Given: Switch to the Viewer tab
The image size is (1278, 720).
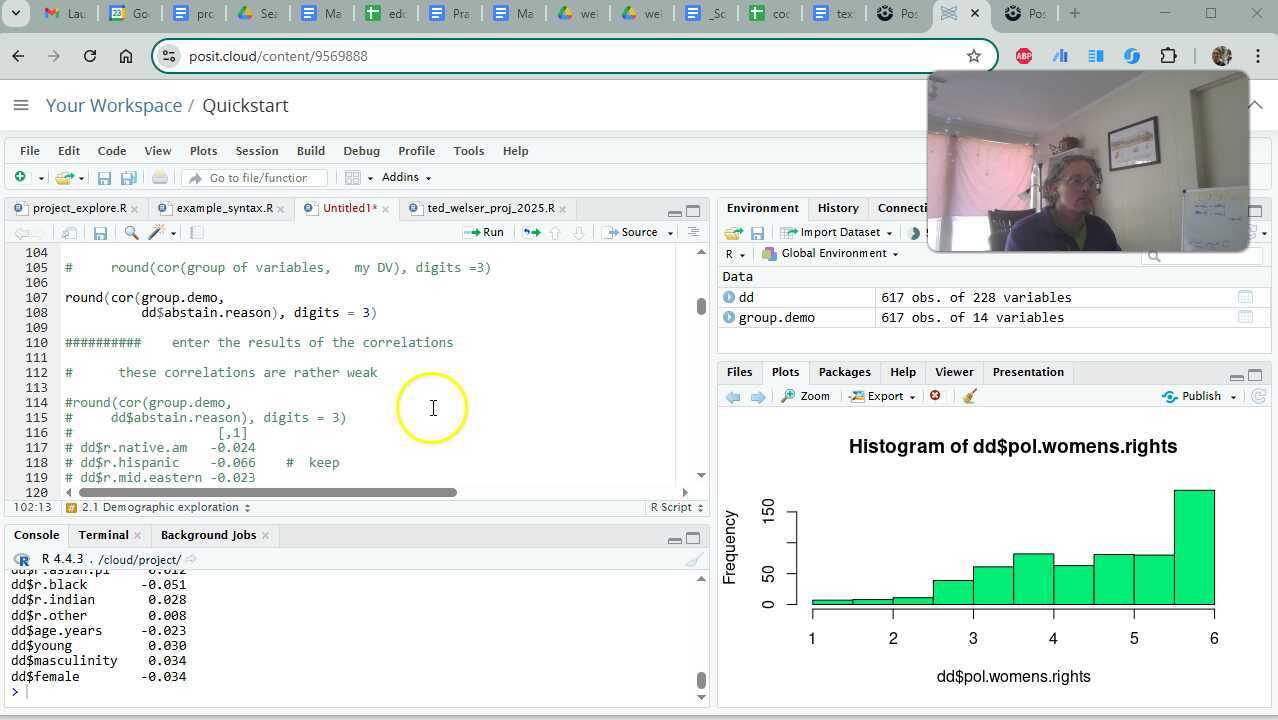Looking at the screenshot, I should [x=954, y=372].
